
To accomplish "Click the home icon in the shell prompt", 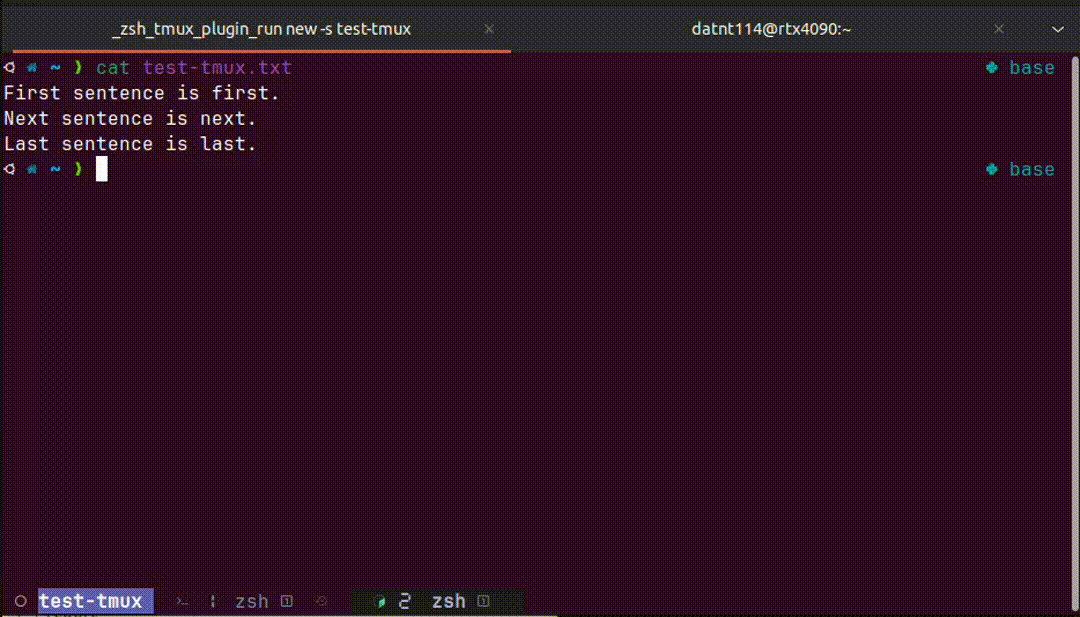I will tap(31, 67).
